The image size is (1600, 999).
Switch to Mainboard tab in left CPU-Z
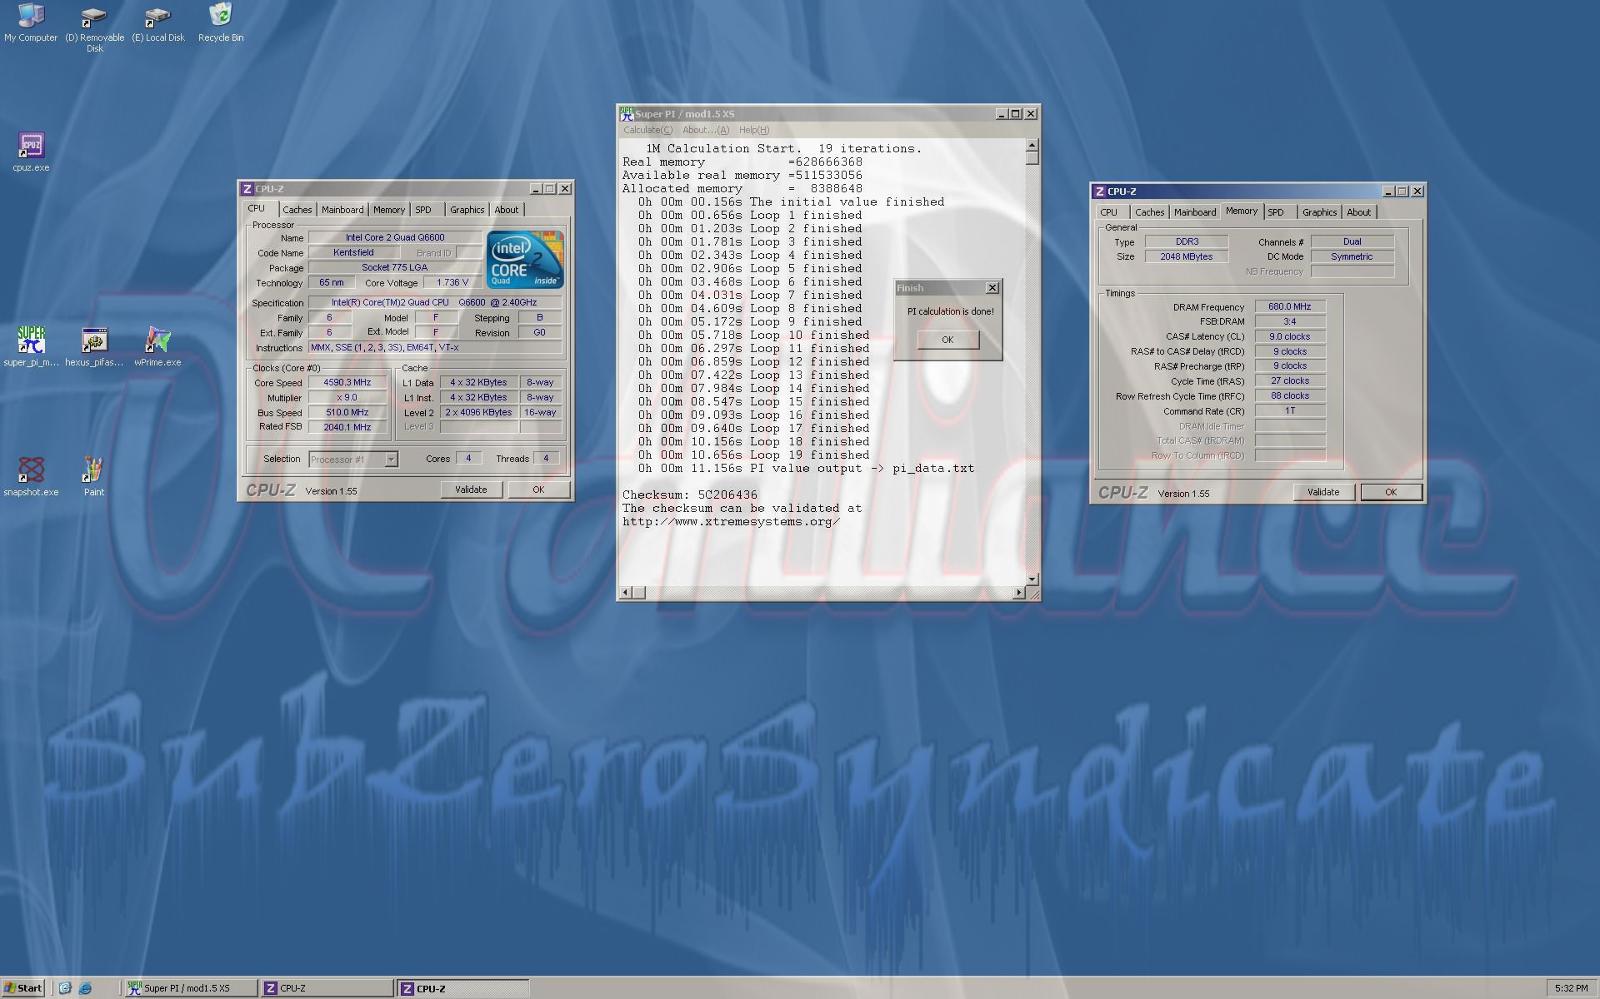click(x=342, y=210)
